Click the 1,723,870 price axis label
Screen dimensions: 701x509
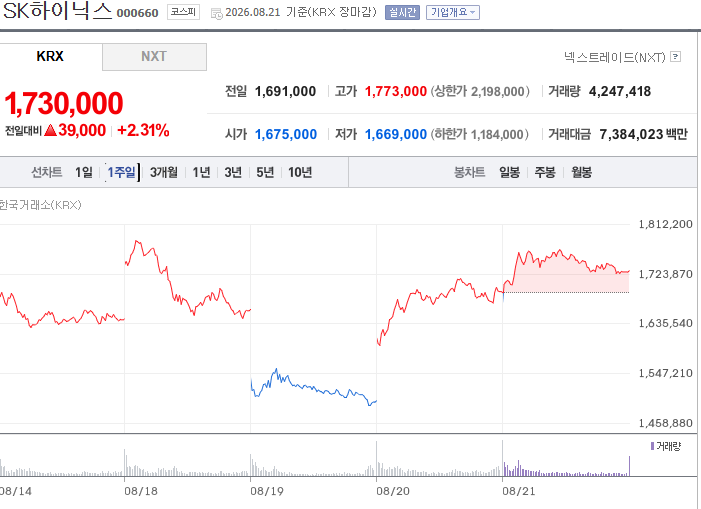click(x=665, y=274)
